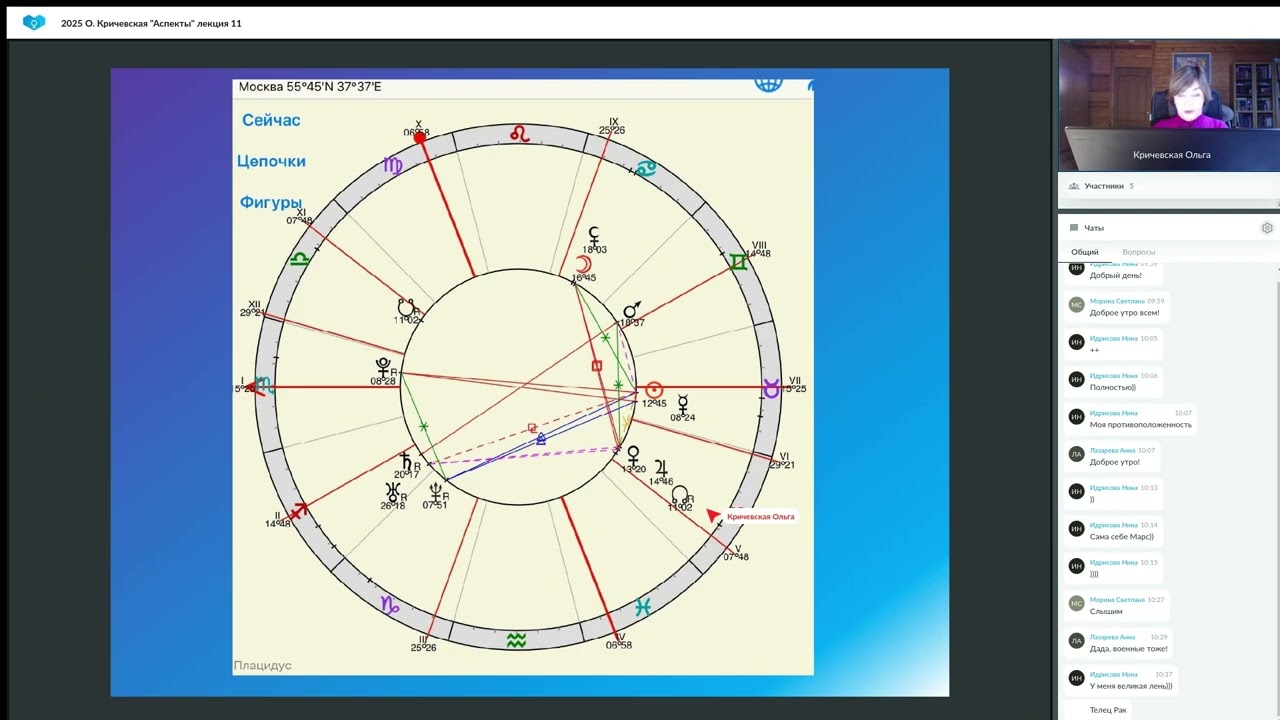Click the Москва 55°45'N location text
This screenshot has height=720, width=1280.
pos(310,87)
